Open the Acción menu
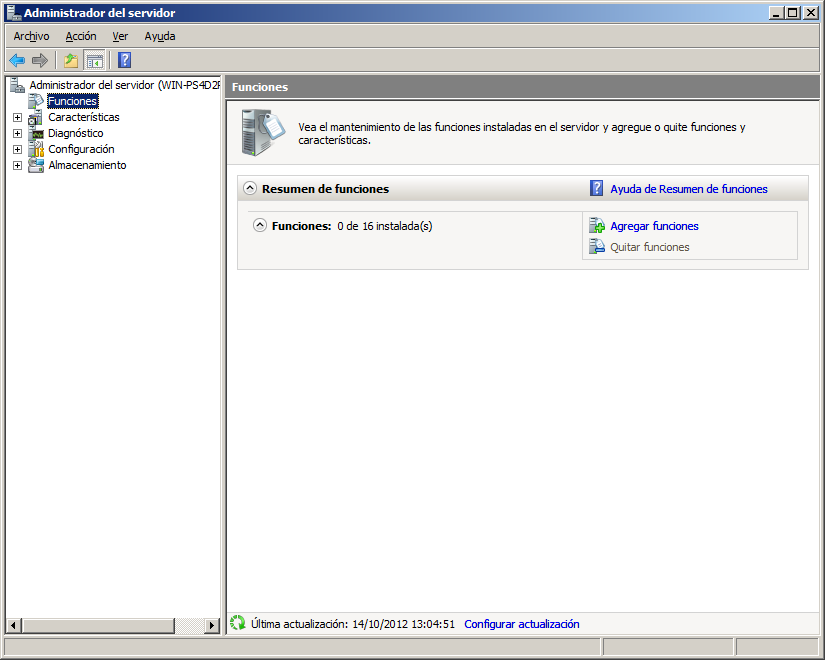Screen dimensions: 825x660 [80, 36]
